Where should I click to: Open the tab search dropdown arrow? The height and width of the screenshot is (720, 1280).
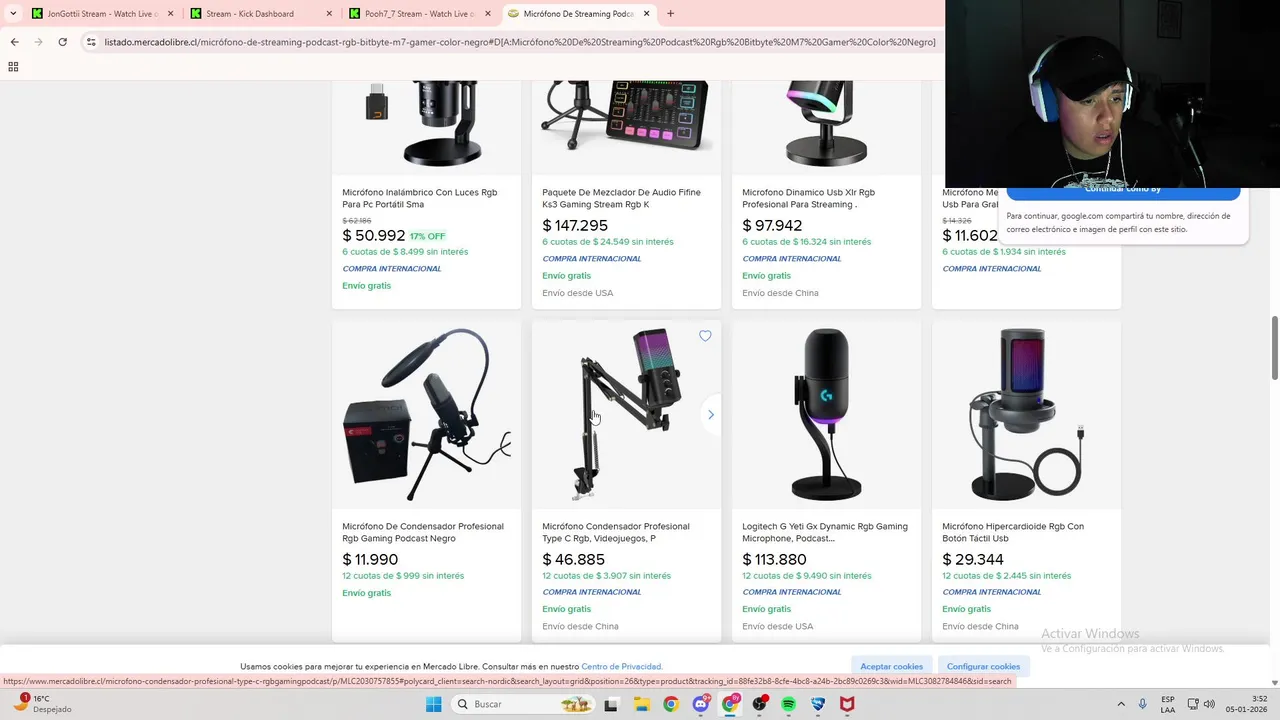click(12, 14)
